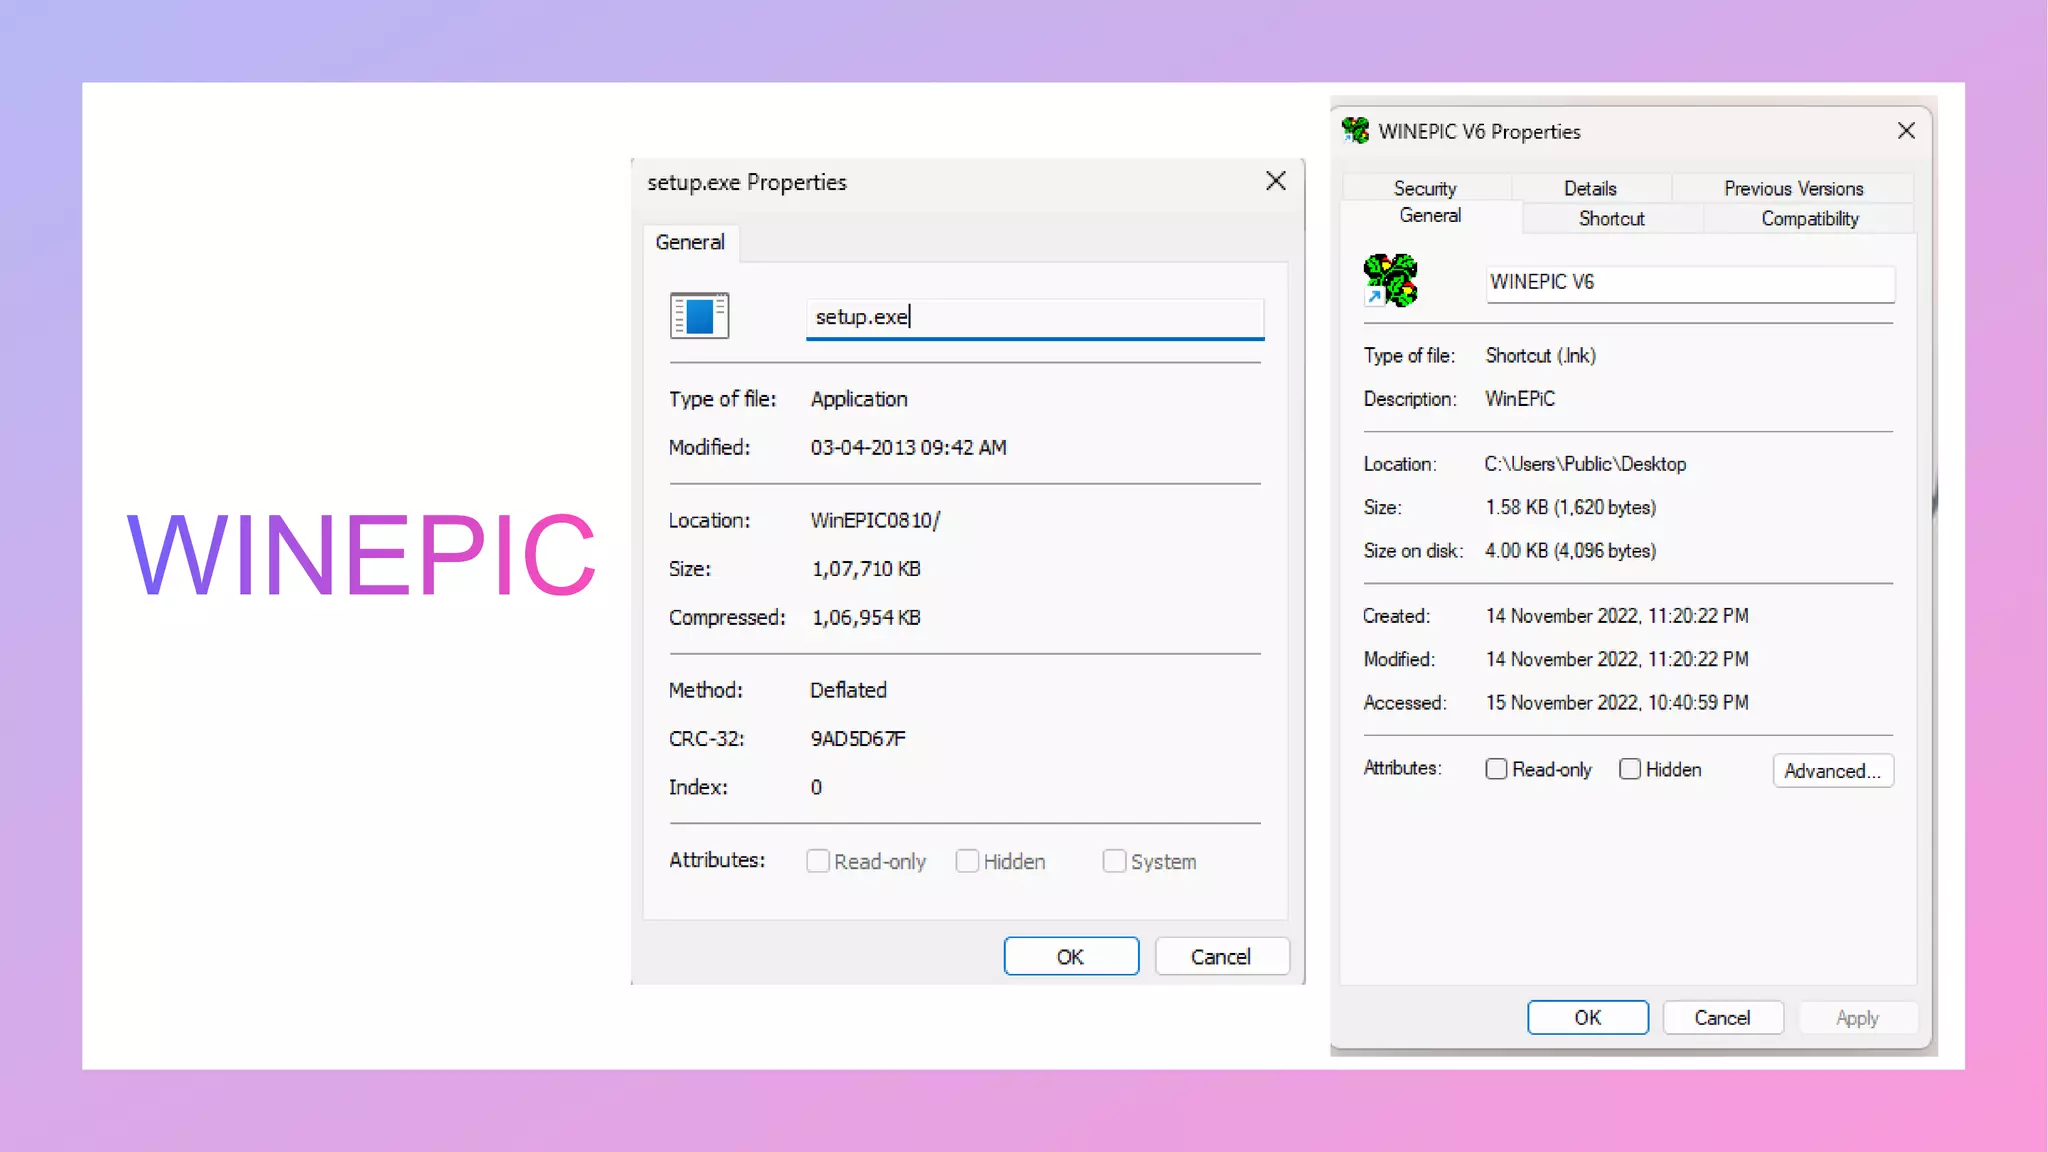
Task: Select the Compatibility tab
Action: (1809, 218)
